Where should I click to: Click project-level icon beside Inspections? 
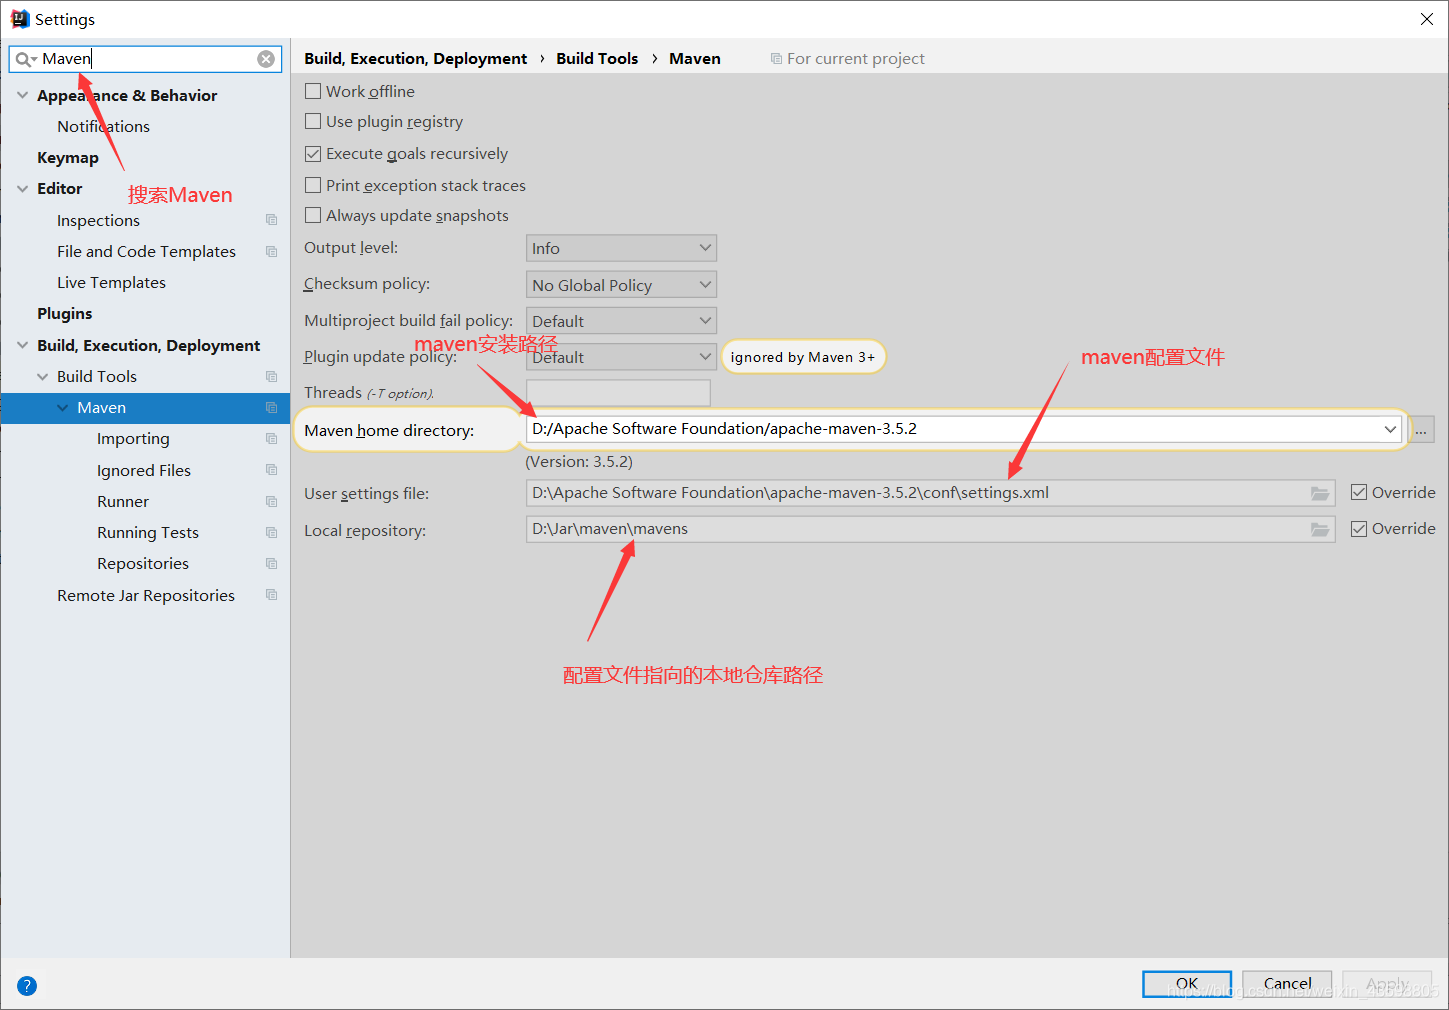click(271, 220)
